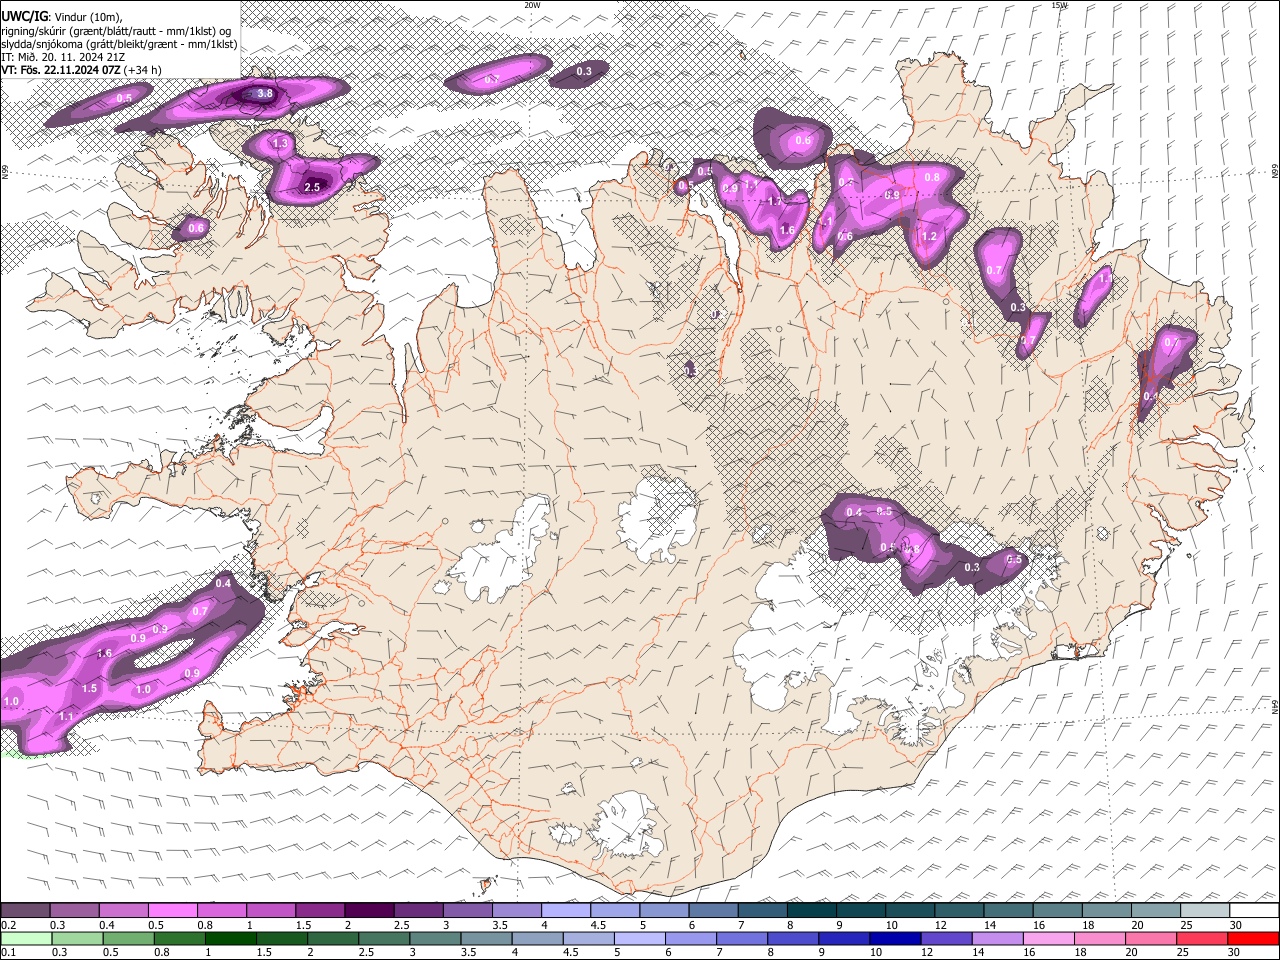Click lower legend pink swatch between 16 and 18

tap(1048, 939)
